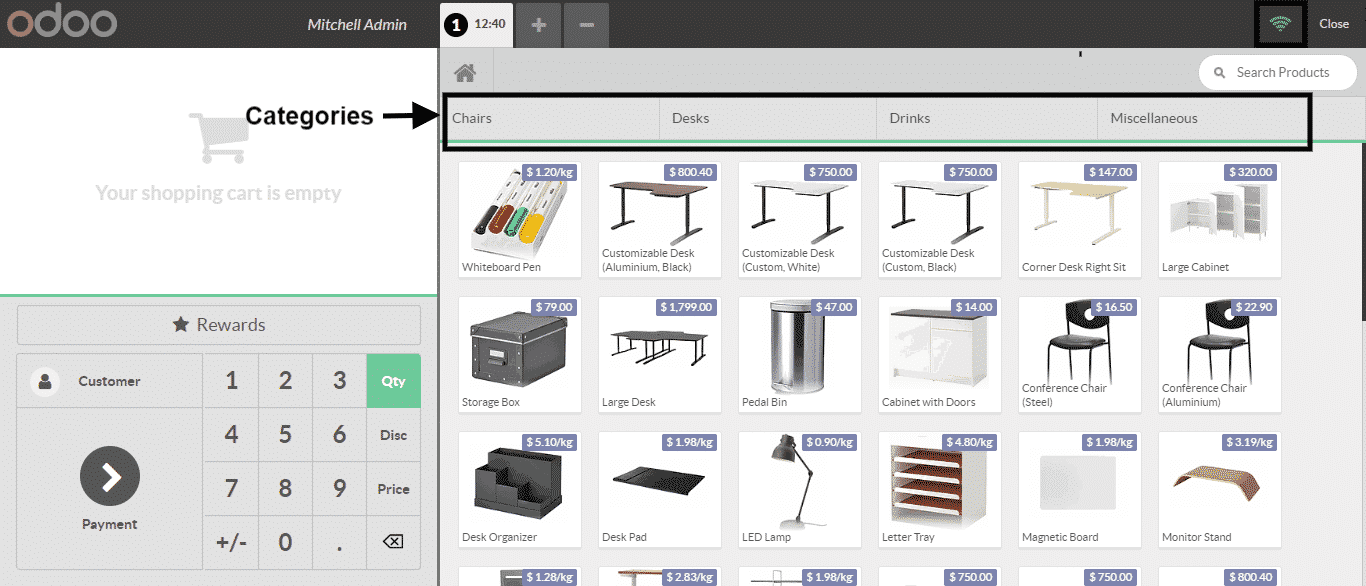Show the Miscellaneous category

point(1200,118)
